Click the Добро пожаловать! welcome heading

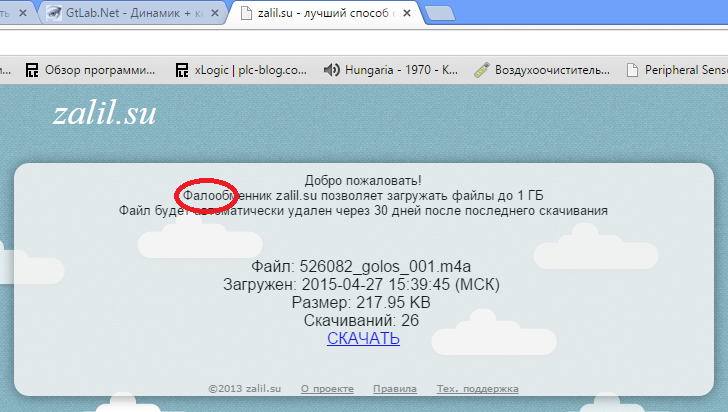click(363, 179)
